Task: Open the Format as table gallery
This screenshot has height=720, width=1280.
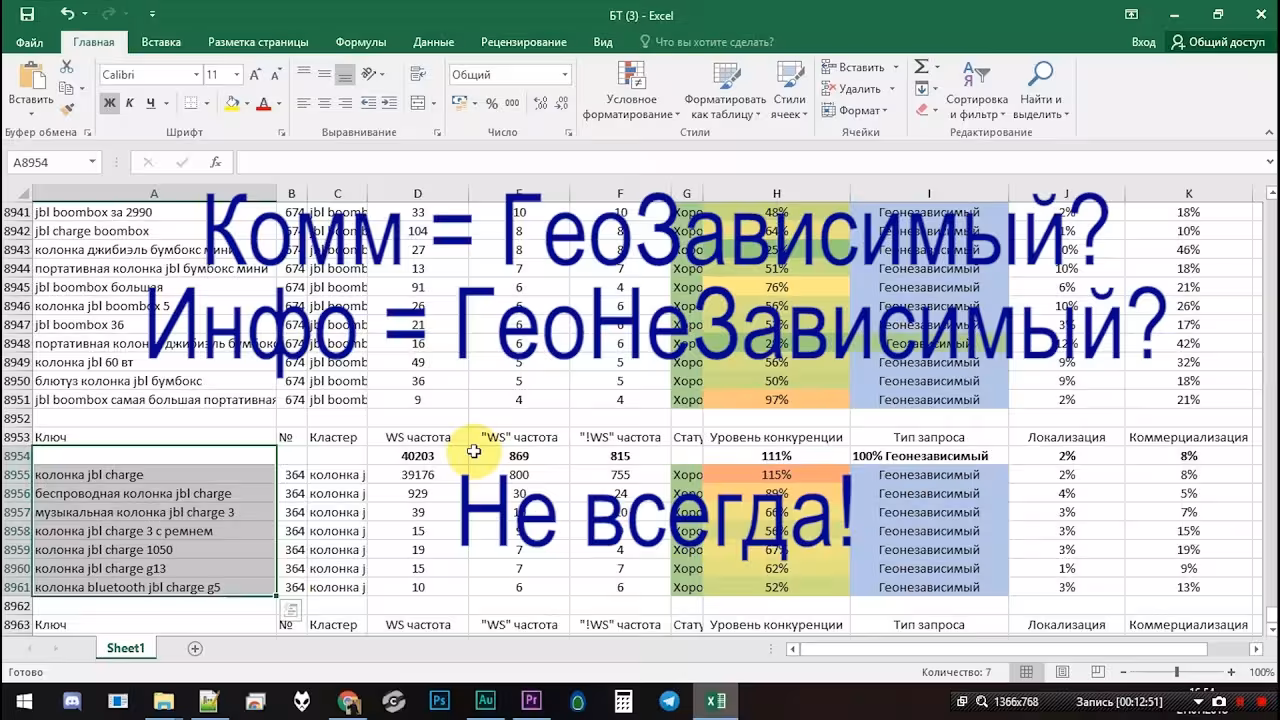Action: 725,95
